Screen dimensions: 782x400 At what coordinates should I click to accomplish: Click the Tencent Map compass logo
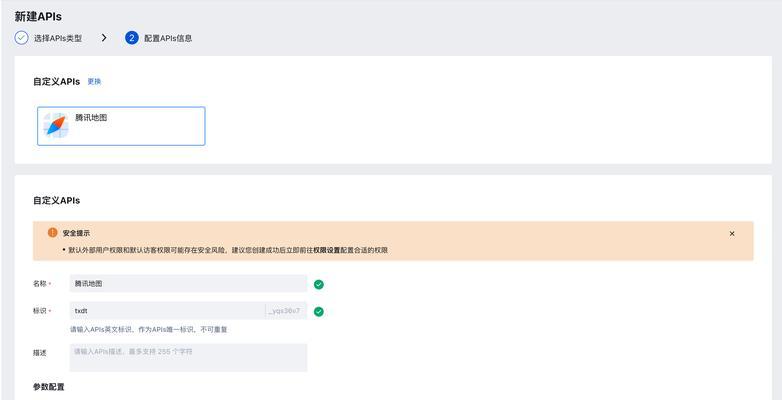click(55, 125)
